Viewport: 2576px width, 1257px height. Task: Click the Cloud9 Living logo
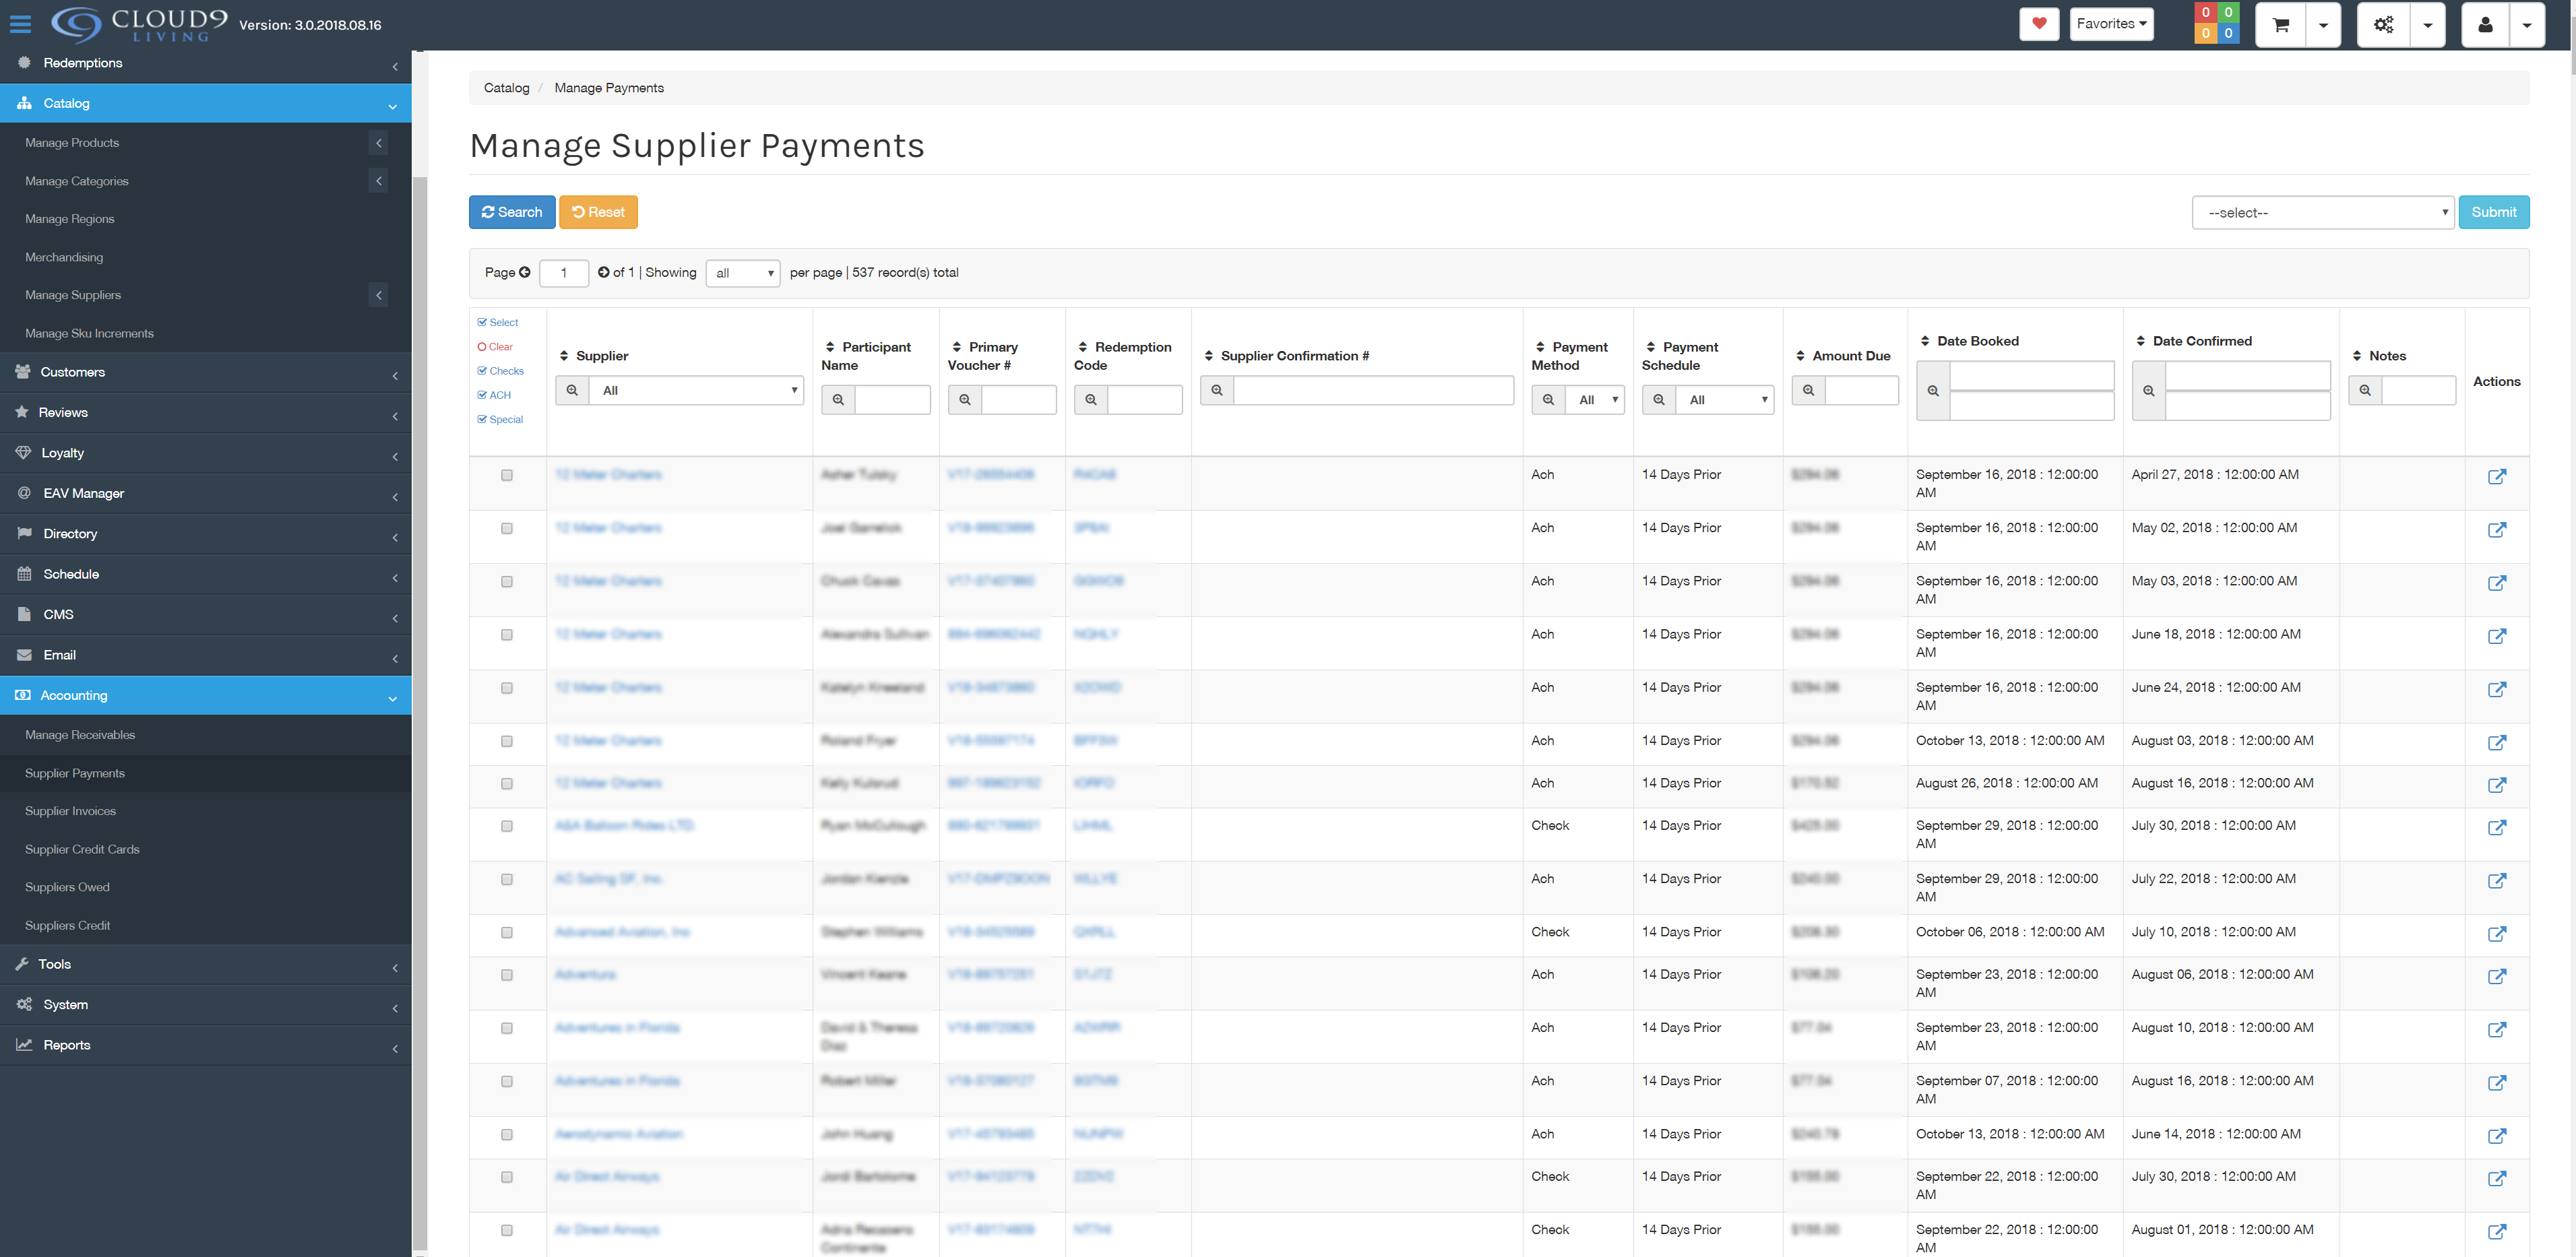[x=140, y=24]
